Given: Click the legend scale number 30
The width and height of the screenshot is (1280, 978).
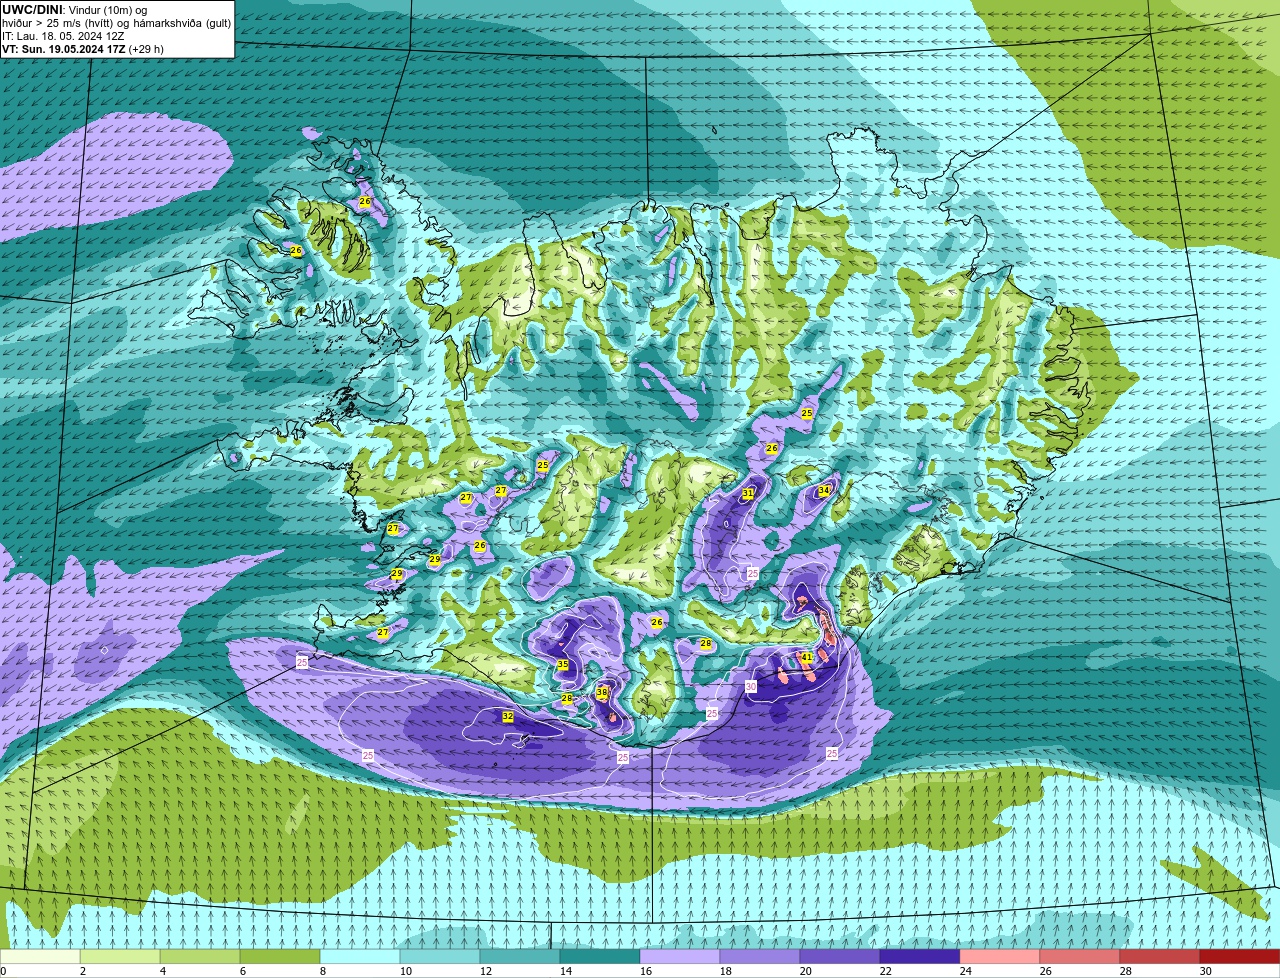Looking at the screenshot, I should (1206, 971).
